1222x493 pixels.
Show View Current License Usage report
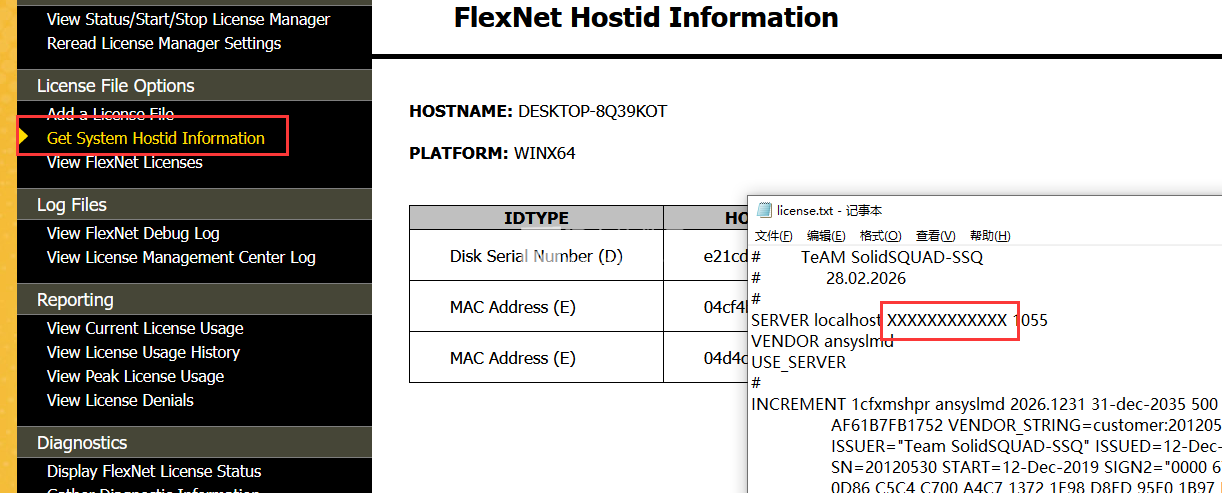(145, 328)
